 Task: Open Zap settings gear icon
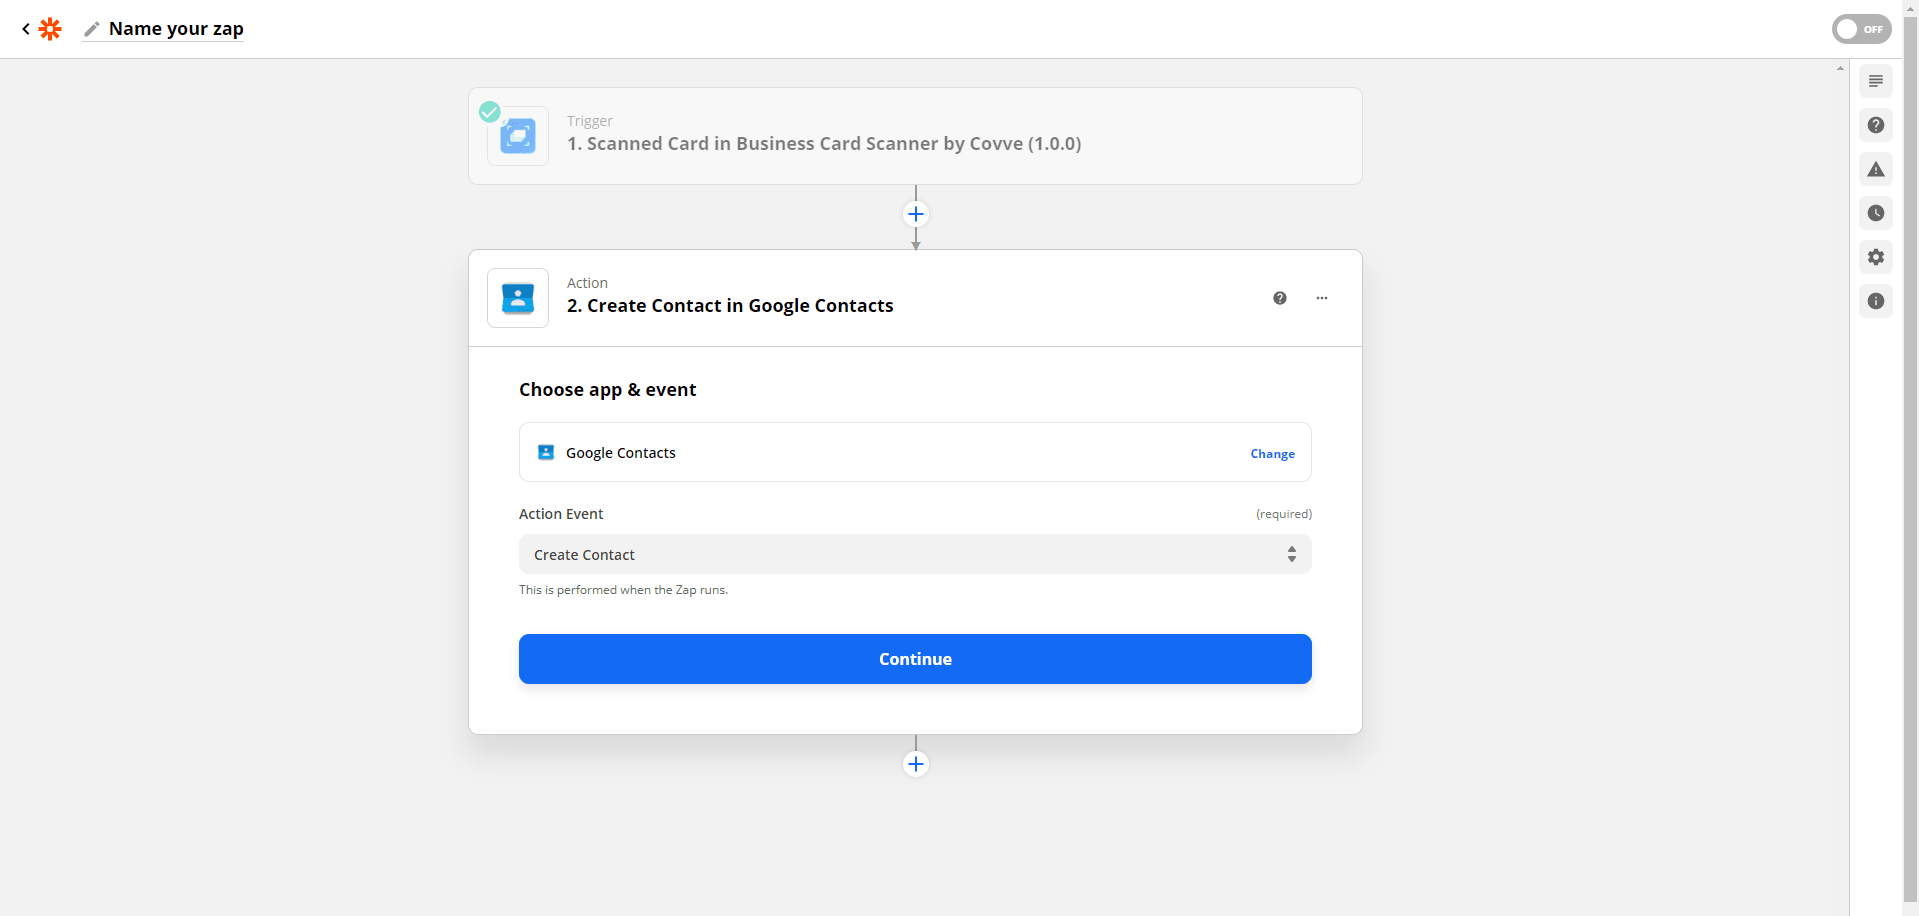(1875, 257)
